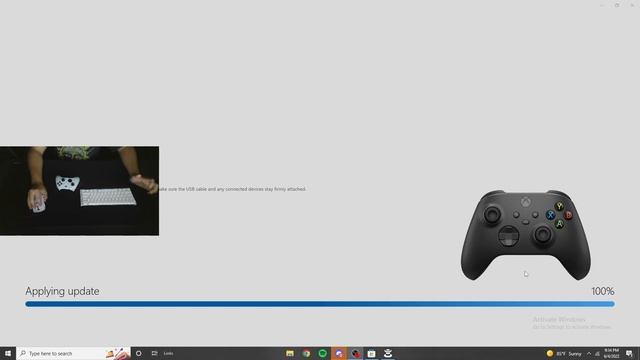Open the Windows Start menu
Image resolution: width=640 pixels, height=360 pixels.
point(8,353)
